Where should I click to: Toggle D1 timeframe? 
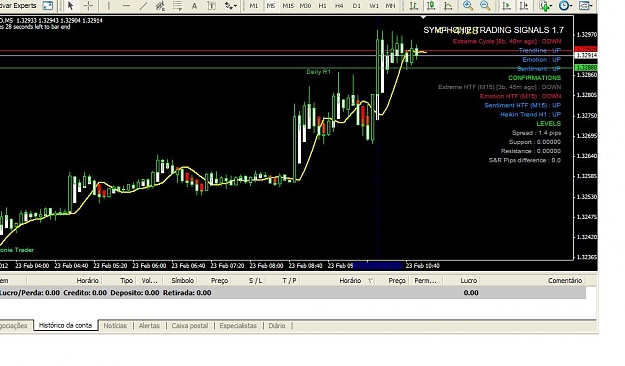357,6
